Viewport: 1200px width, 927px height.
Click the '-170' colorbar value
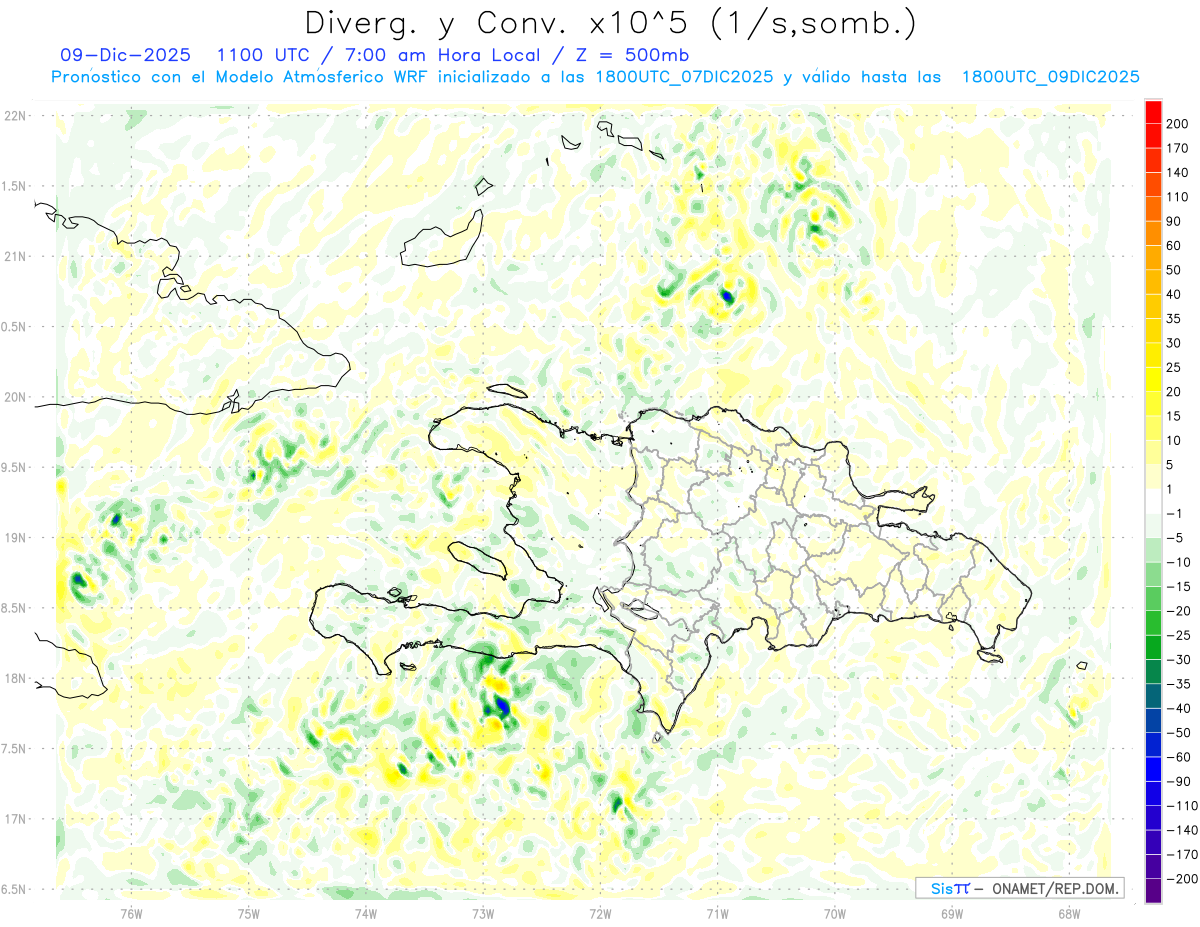coord(1181,855)
